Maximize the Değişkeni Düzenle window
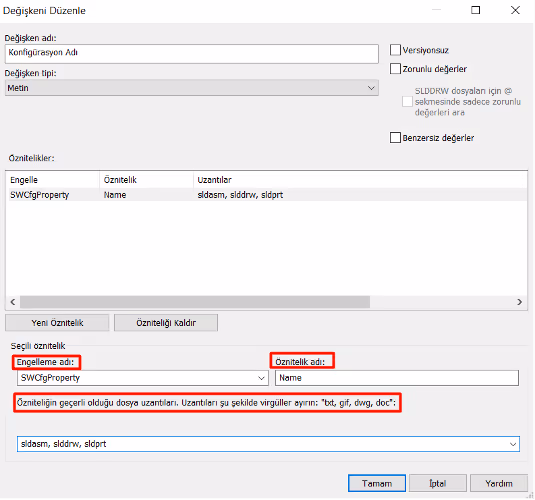 (476, 10)
